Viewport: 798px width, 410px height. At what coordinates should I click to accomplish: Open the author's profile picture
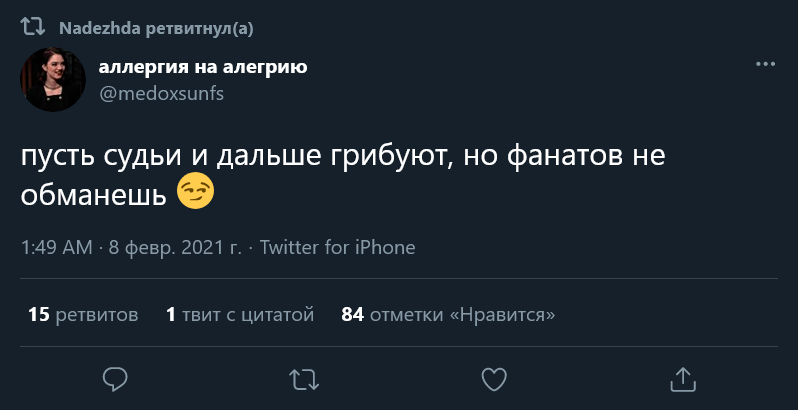(53, 79)
